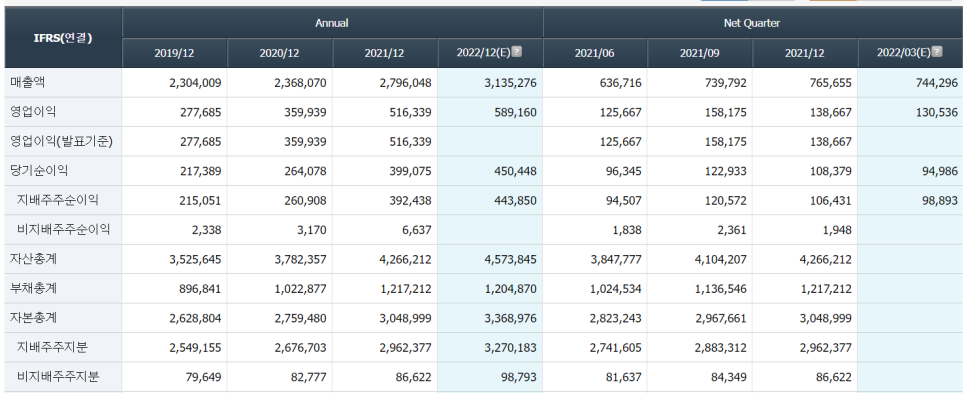
Task: Select the 지배주주순이익 row label
Action: coord(57,200)
